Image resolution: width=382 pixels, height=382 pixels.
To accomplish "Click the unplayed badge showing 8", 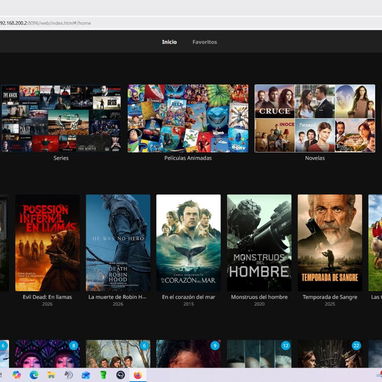I will point(73,346).
